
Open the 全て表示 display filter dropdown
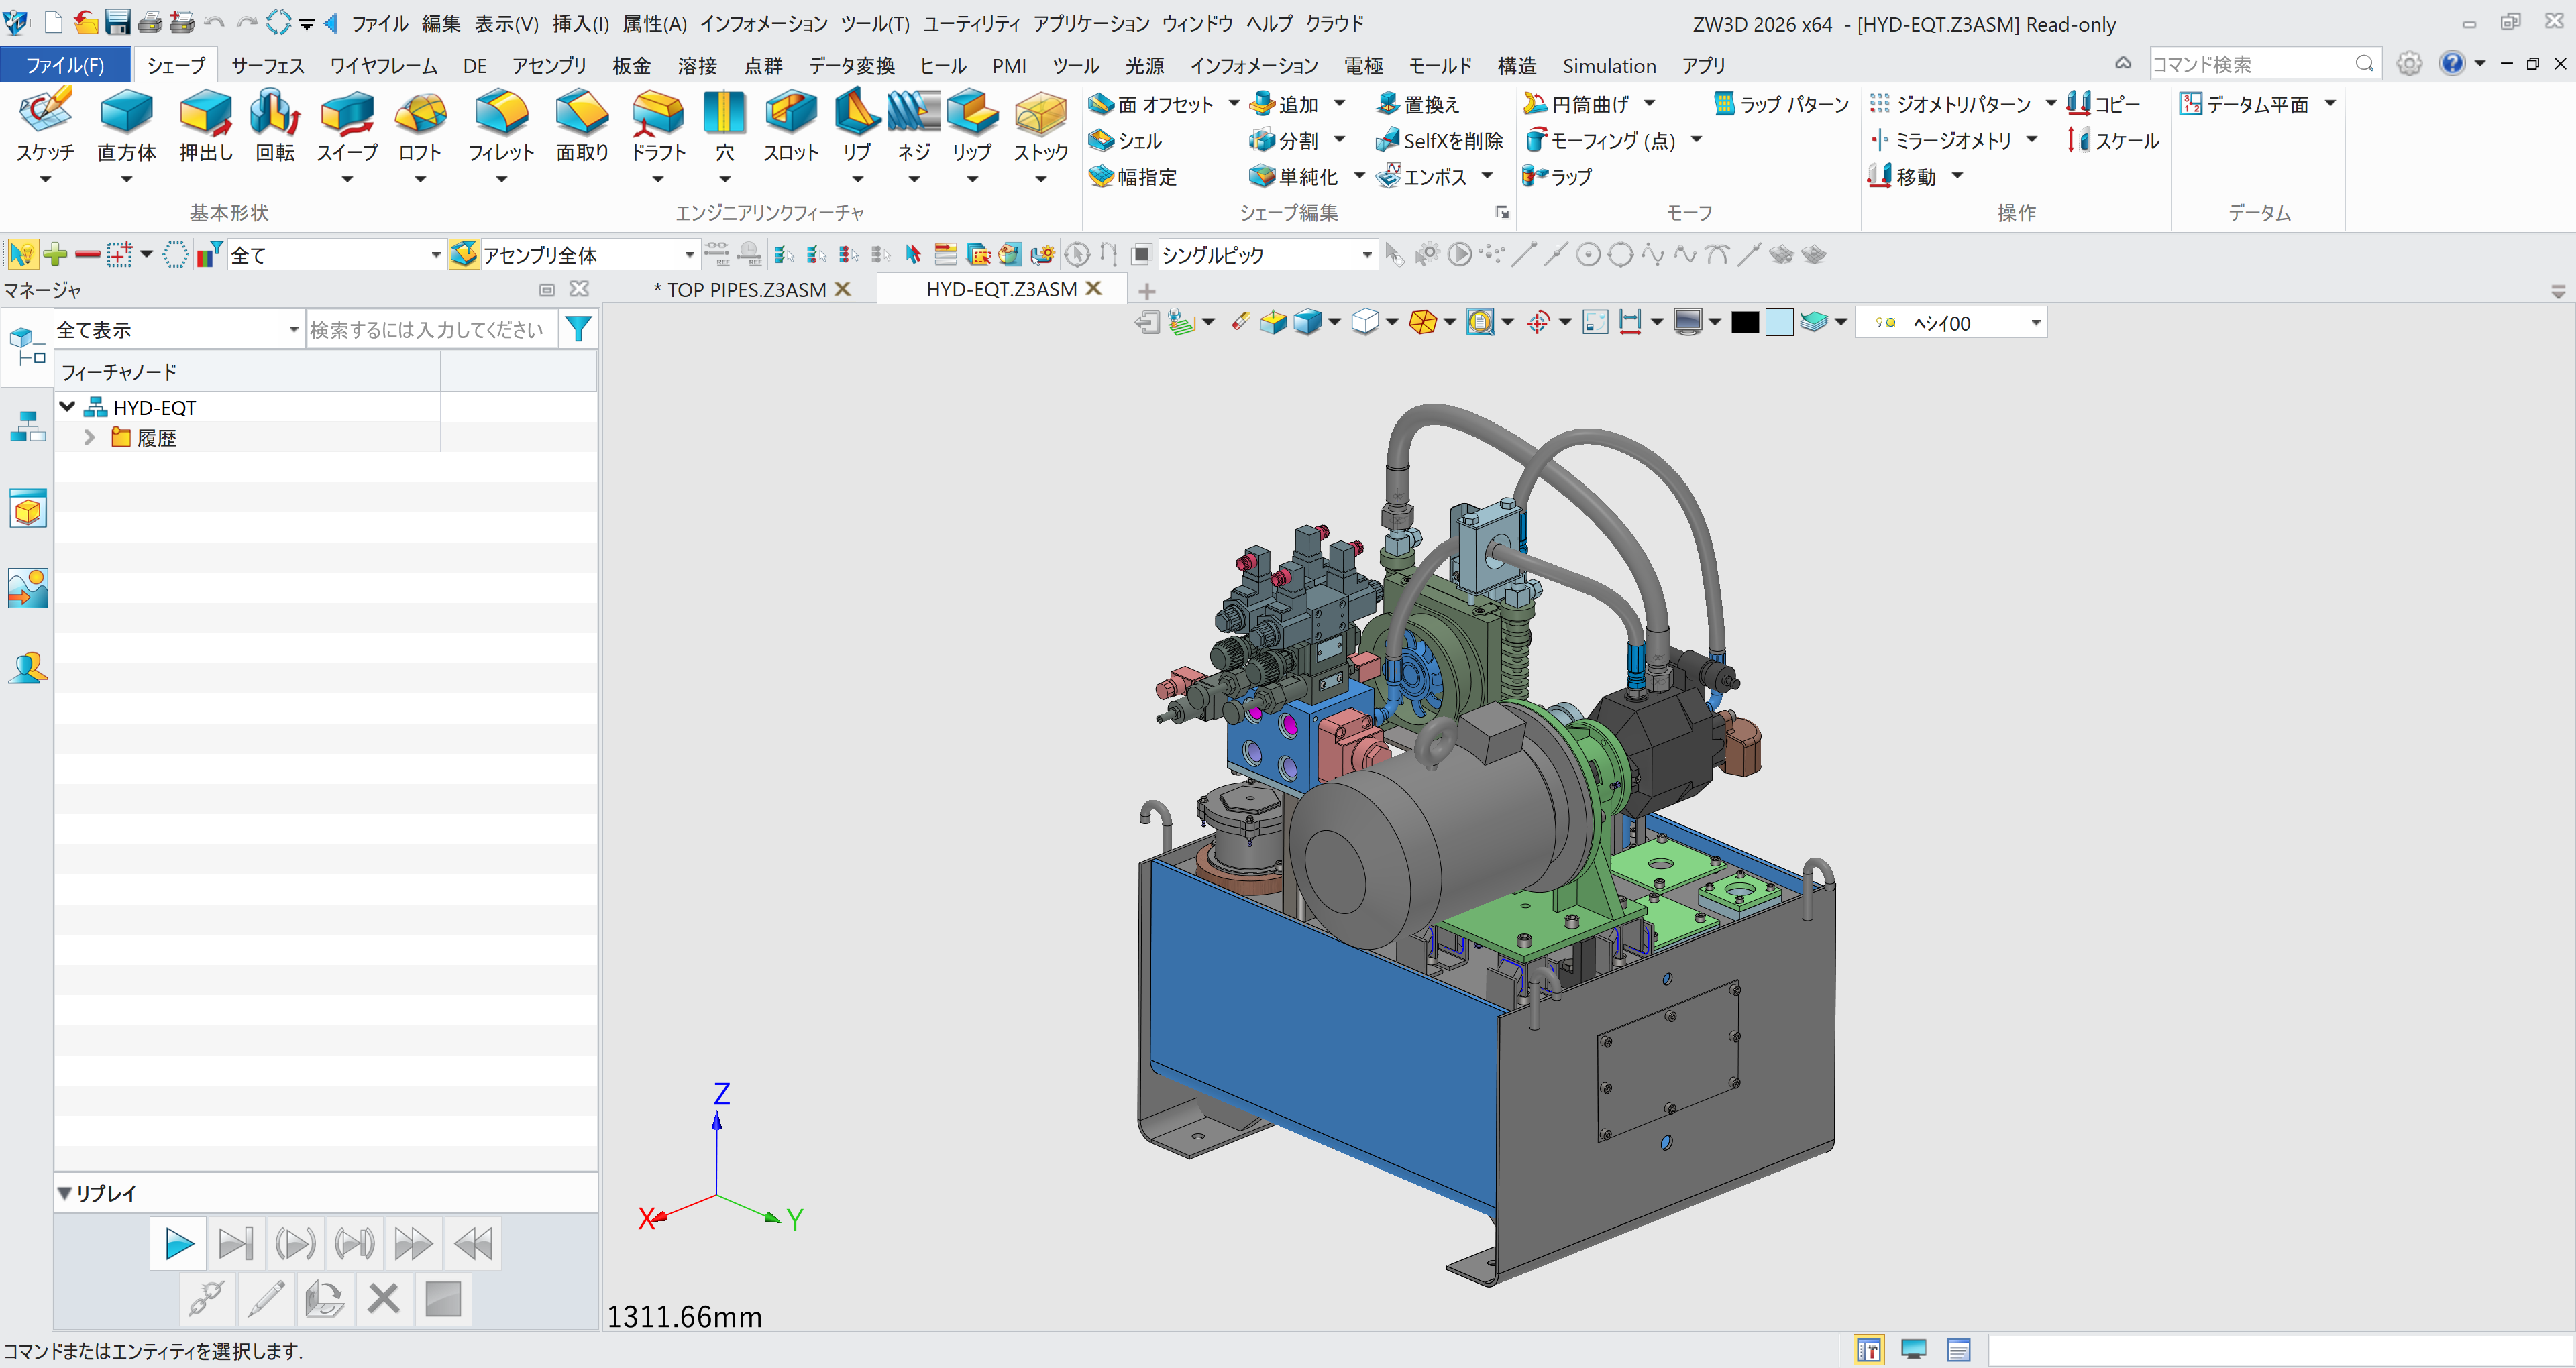pyautogui.click(x=293, y=328)
